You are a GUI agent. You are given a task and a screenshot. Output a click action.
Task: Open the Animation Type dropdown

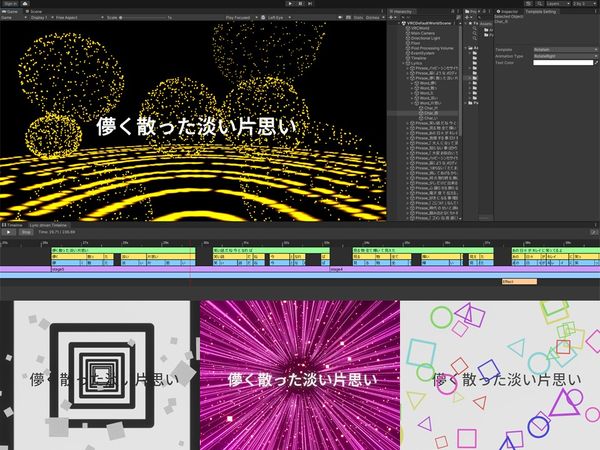pyautogui.click(x=565, y=56)
